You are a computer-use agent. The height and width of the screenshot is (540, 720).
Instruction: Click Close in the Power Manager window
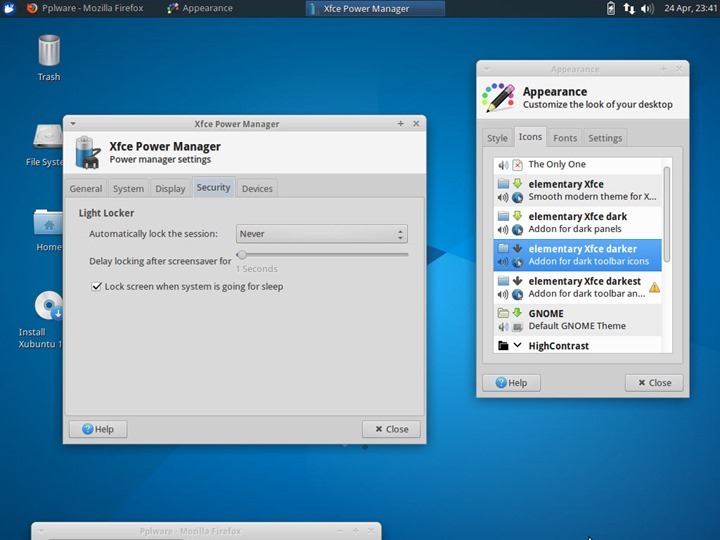(x=391, y=429)
